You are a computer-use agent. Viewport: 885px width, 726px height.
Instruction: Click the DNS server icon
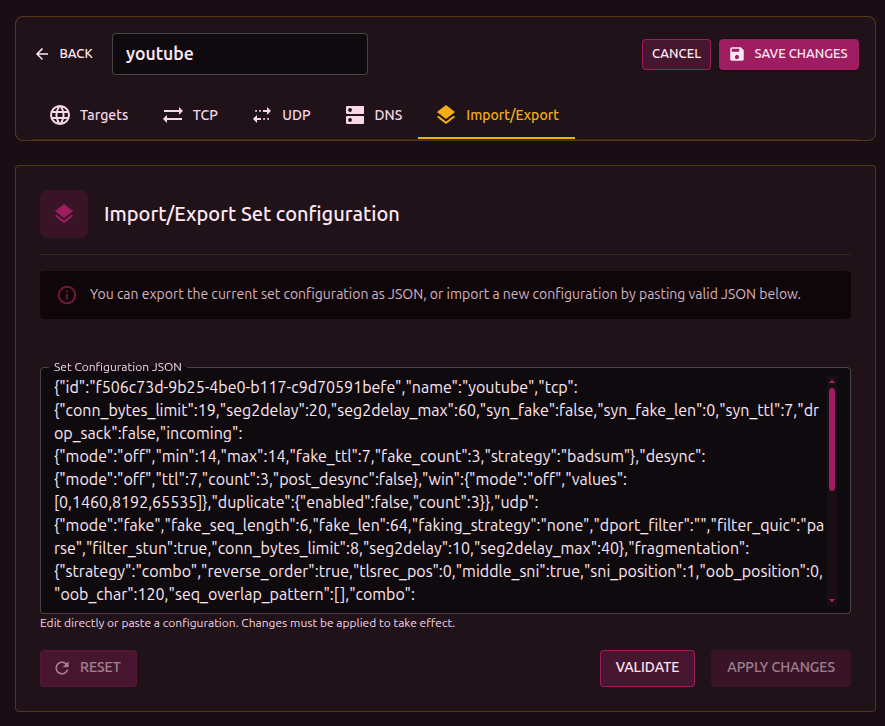coord(355,115)
